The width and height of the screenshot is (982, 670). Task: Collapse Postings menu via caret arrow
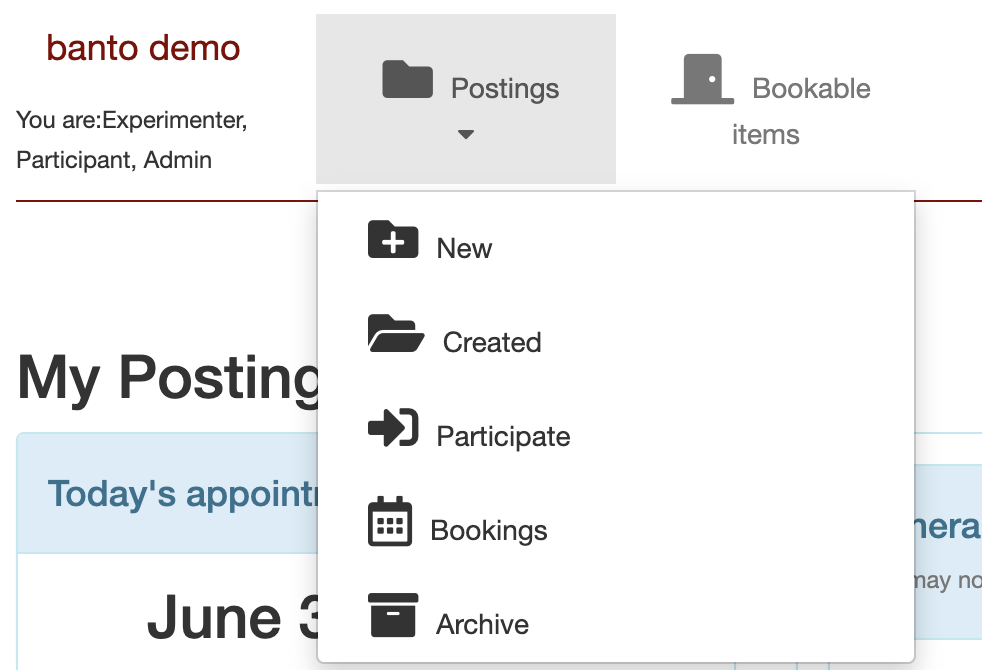pos(465,134)
